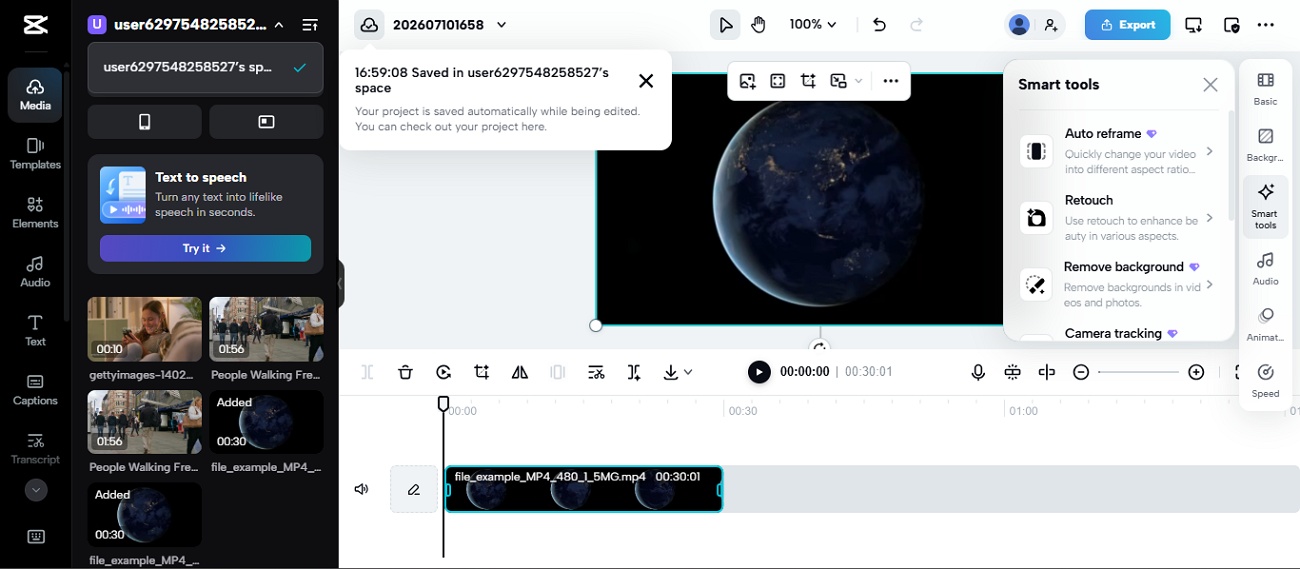Invite members with add-user icon
The width and height of the screenshot is (1300, 569).
1051,25
